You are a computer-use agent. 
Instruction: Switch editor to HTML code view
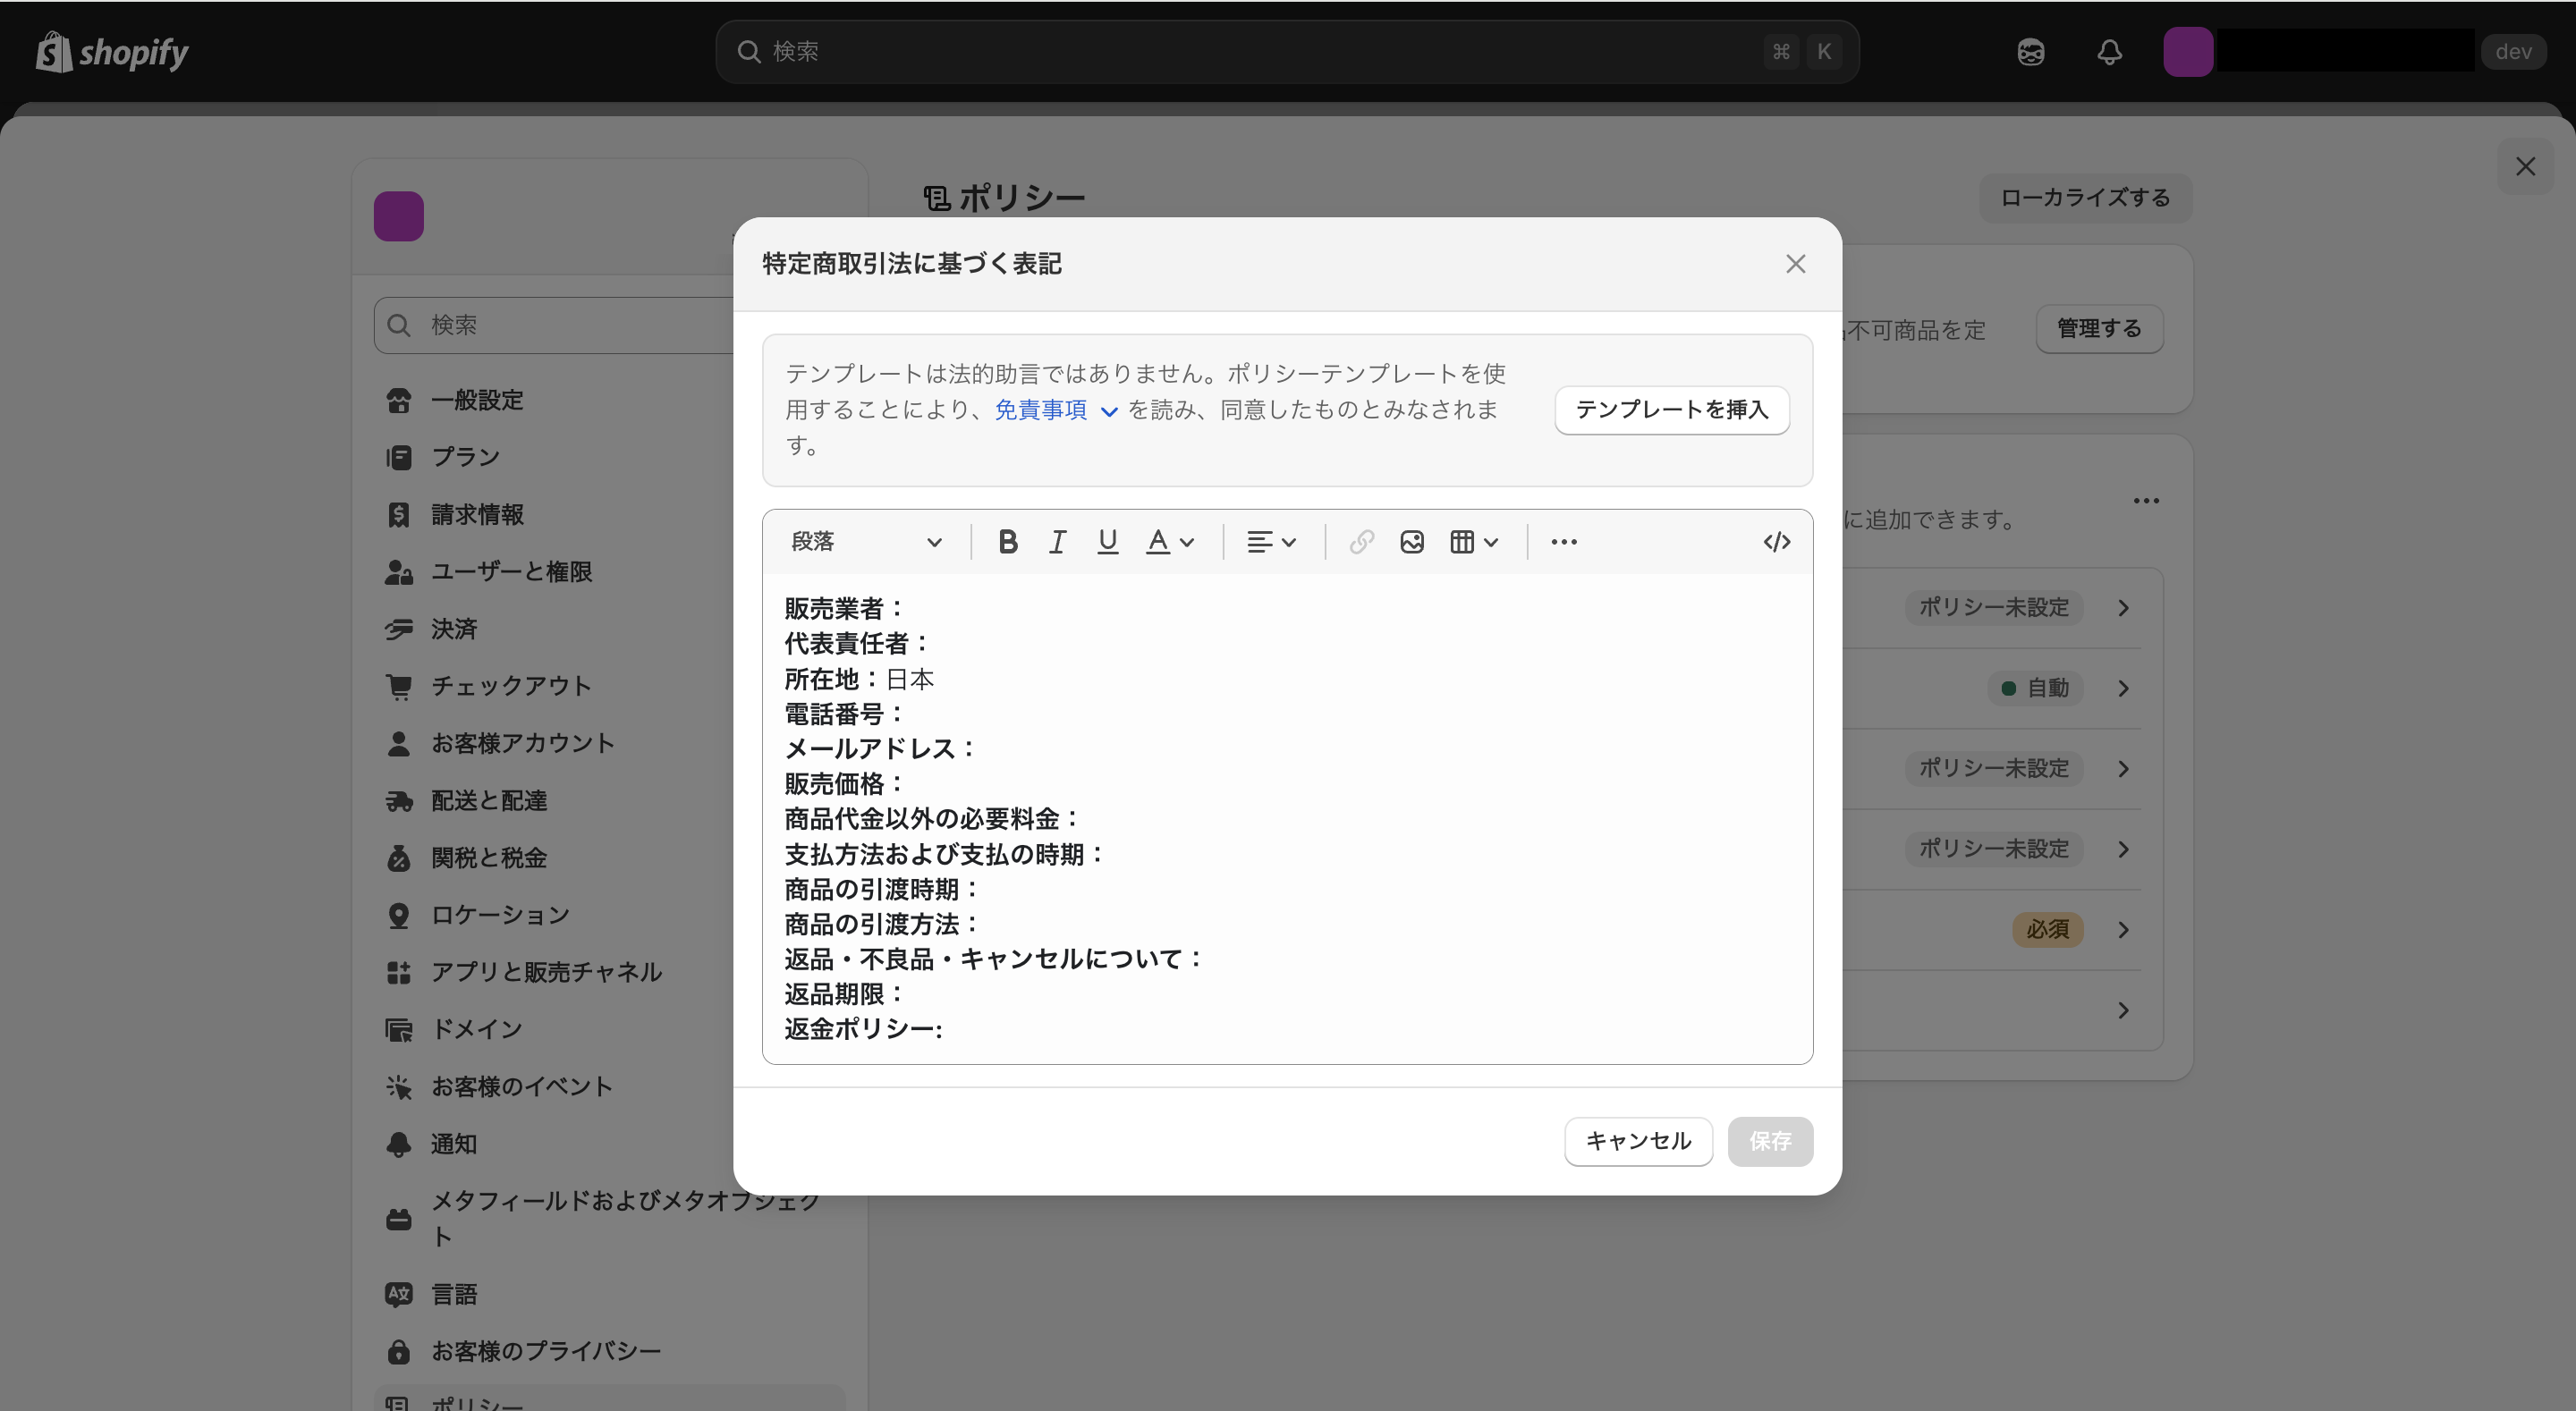point(1776,542)
